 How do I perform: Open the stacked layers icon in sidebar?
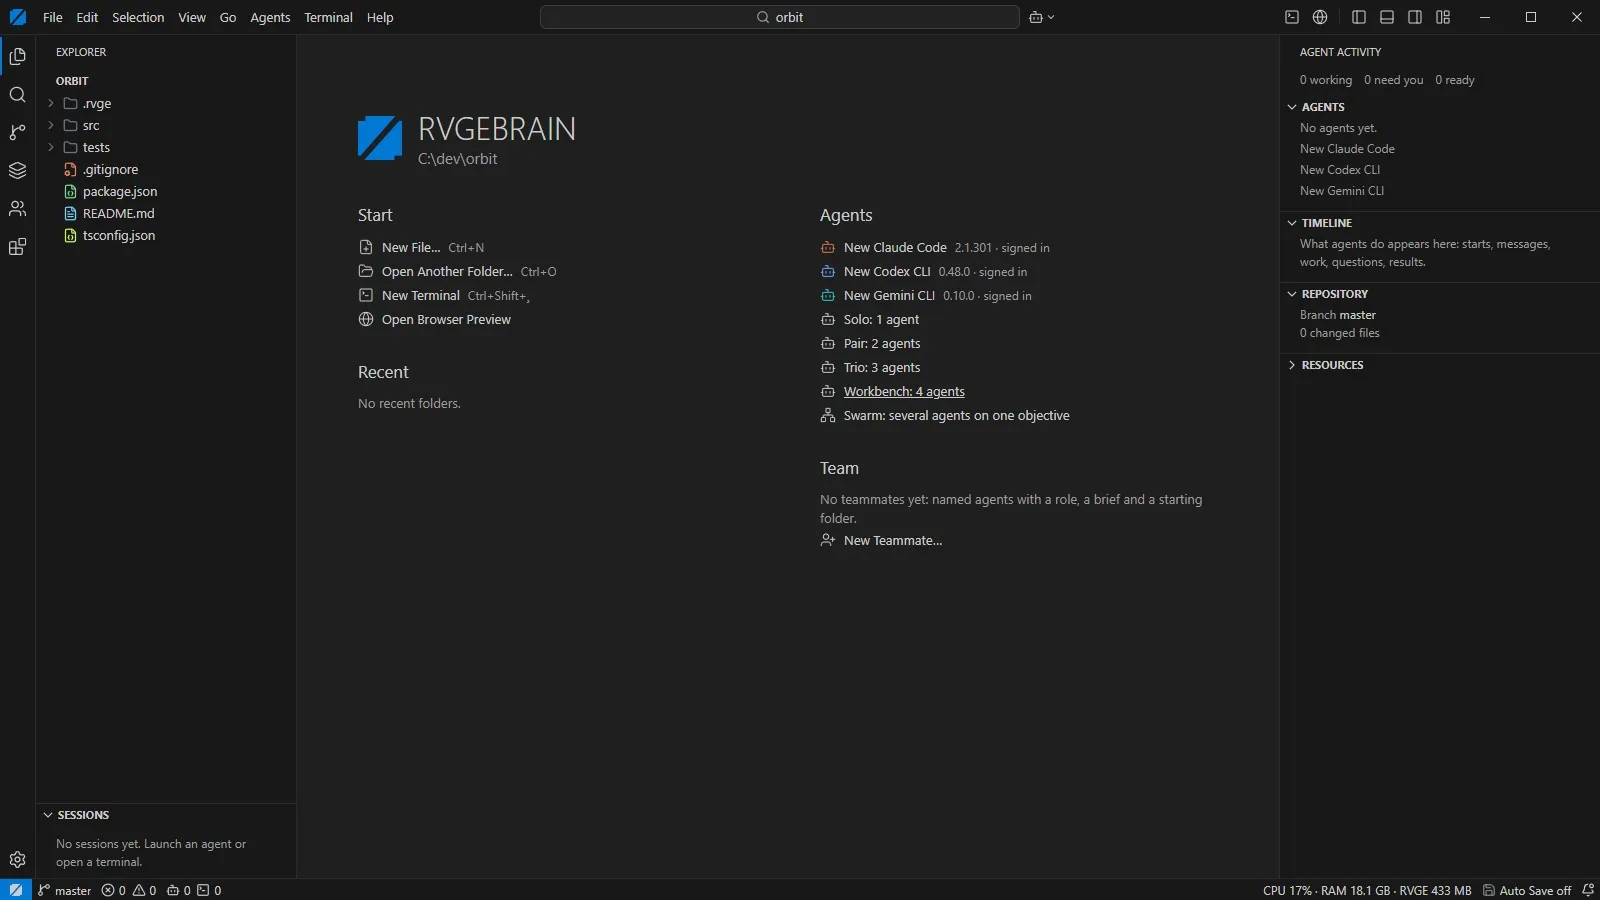(x=17, y=170)
